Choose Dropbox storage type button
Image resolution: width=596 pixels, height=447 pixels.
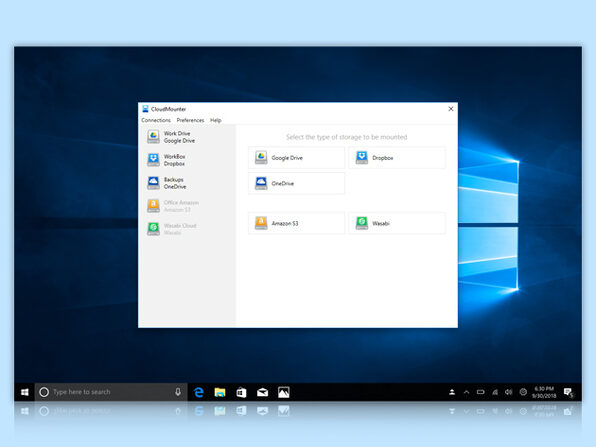coord(397,158)
